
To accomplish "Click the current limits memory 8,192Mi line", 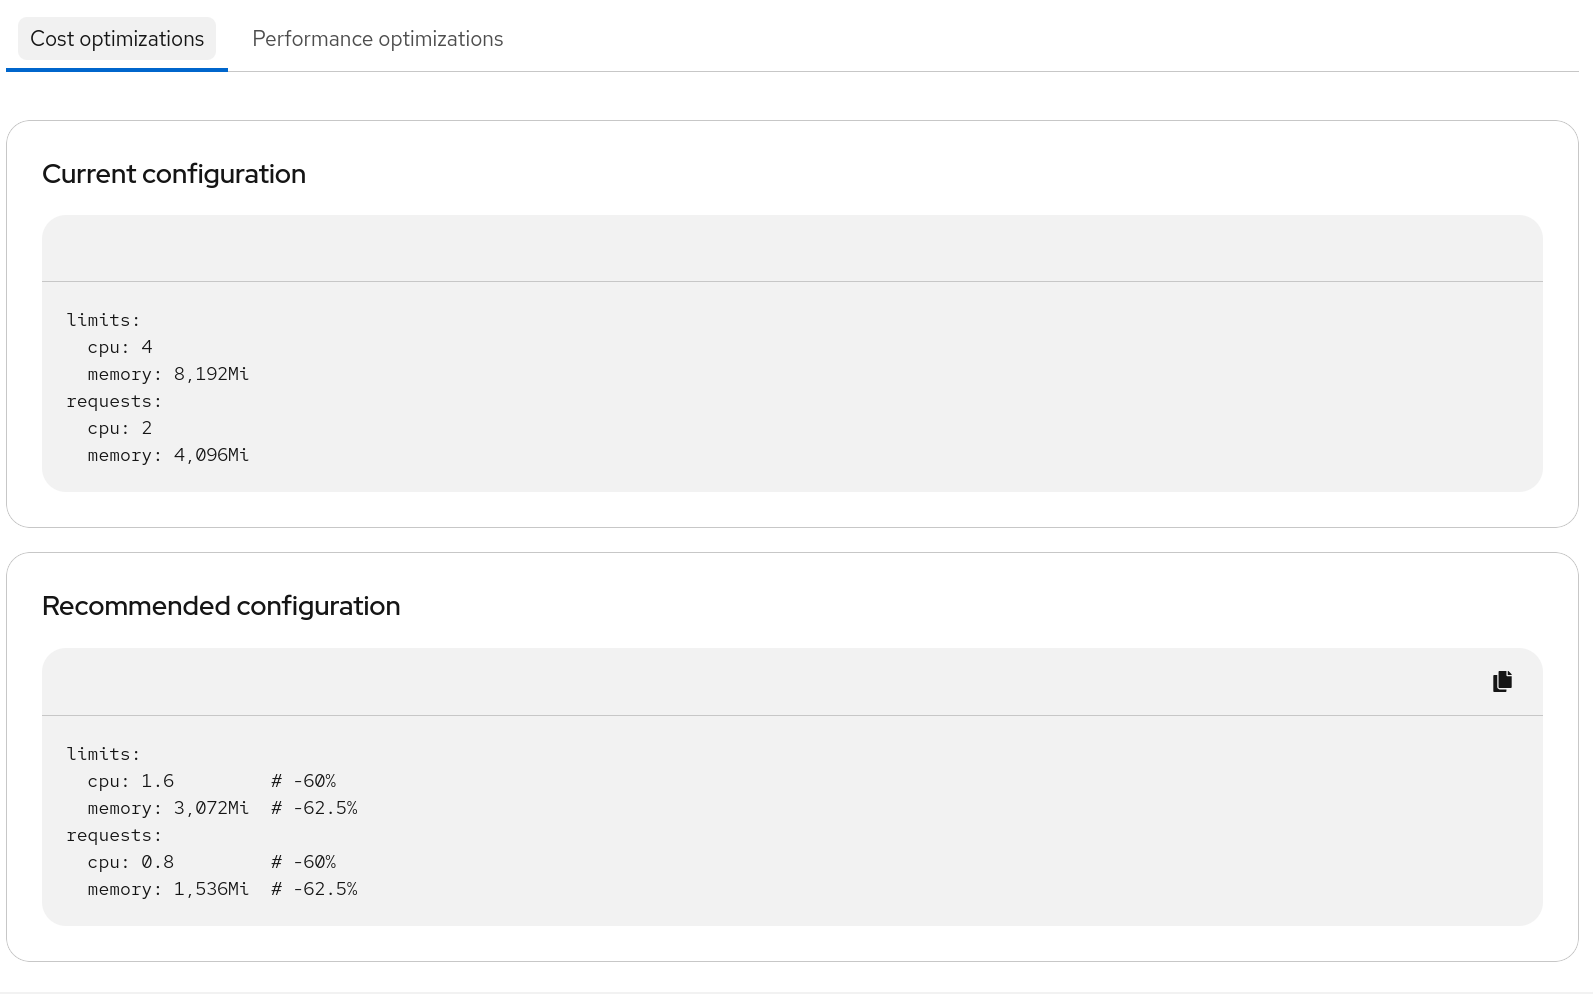I will 168,374.
